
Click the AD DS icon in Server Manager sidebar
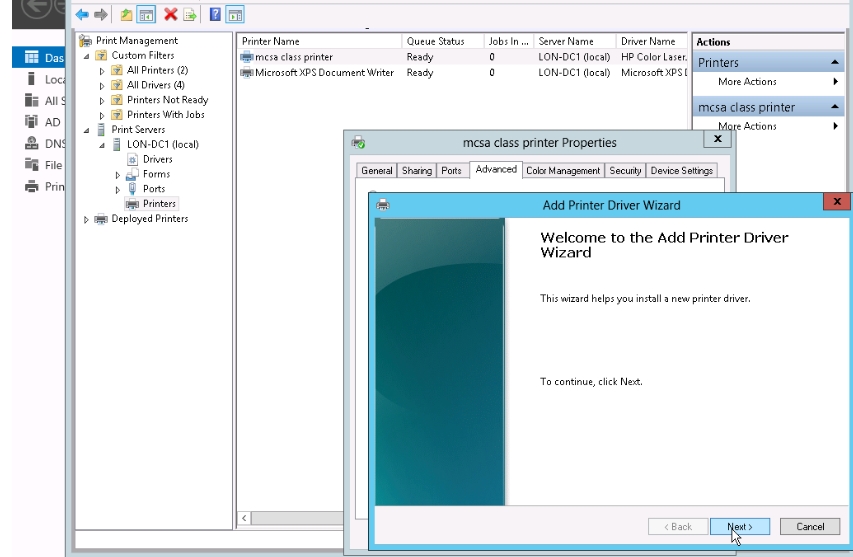coord(32,121)
